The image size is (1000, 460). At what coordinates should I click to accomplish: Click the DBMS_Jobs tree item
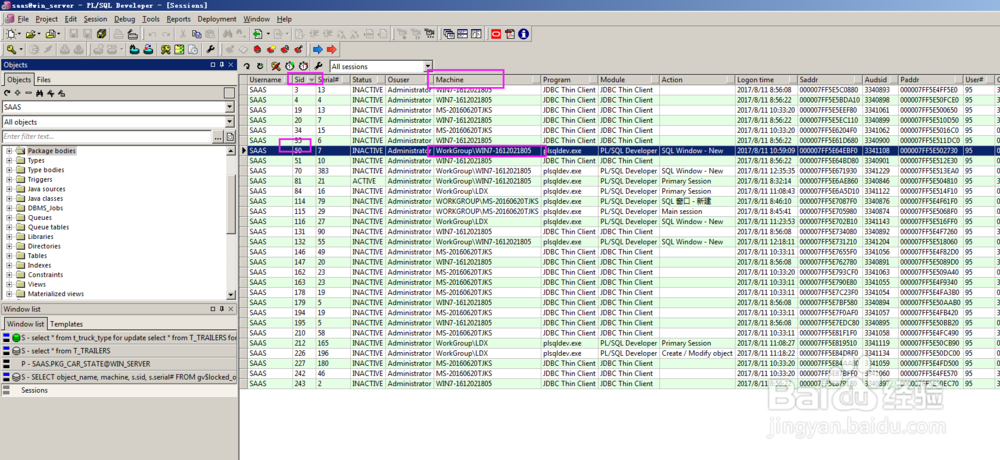point(45,208)
